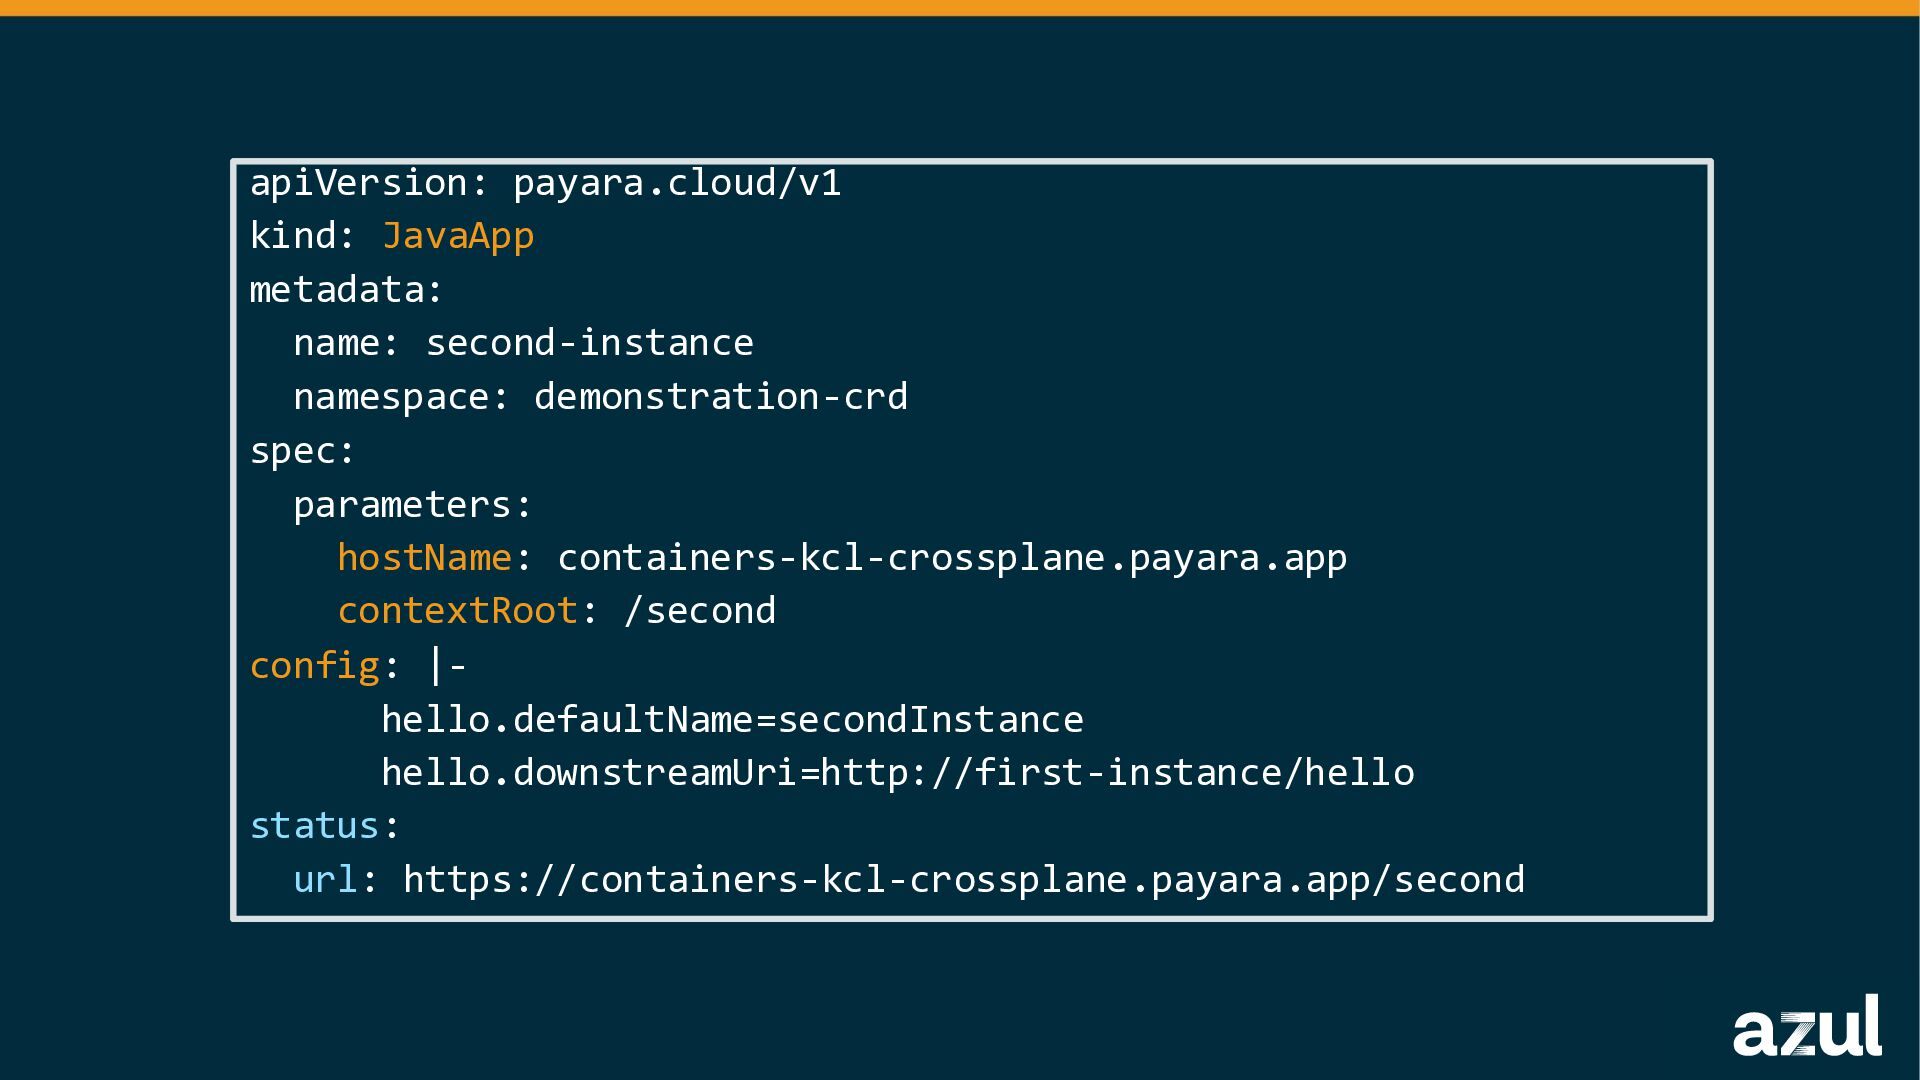Image resolution: width=1920 pixels, height=1080 pixels.
Task: Click the orange hostName key
Action: tap(424, 558)
